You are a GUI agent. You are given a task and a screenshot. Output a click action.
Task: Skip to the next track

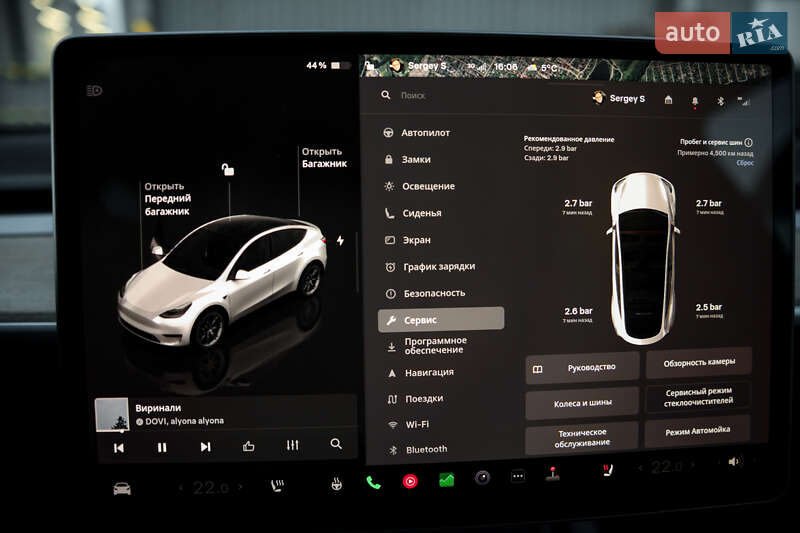click(x=205, y=447)
